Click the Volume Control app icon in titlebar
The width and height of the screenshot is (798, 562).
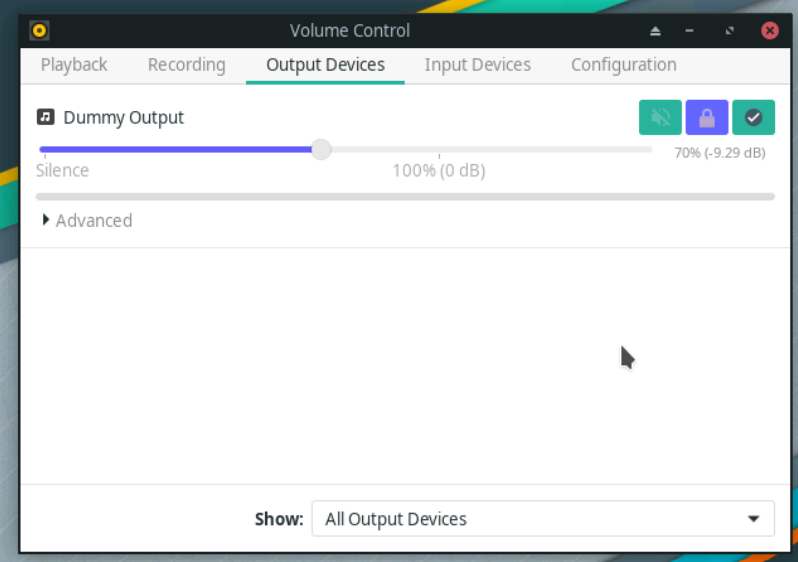[39, 31]
